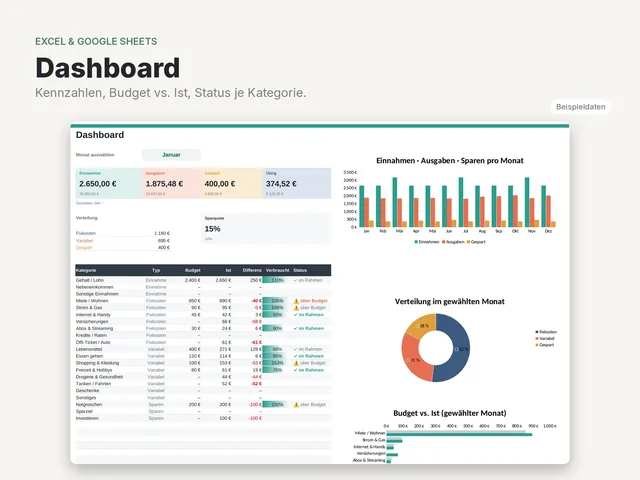Image resolution: width=640 pixels, height=480 pixels.
Task: Click the Differenz column header
Action: click(x=252, y=270)
